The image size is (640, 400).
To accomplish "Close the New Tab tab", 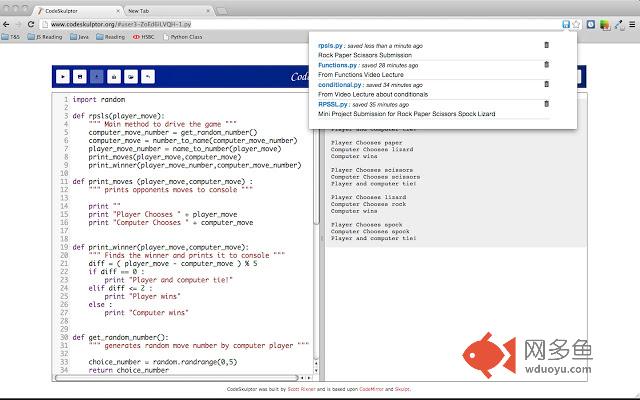I will [208, 11].
